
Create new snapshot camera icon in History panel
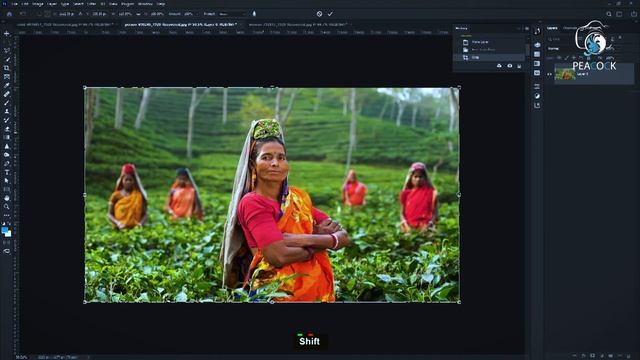[509, 66]
